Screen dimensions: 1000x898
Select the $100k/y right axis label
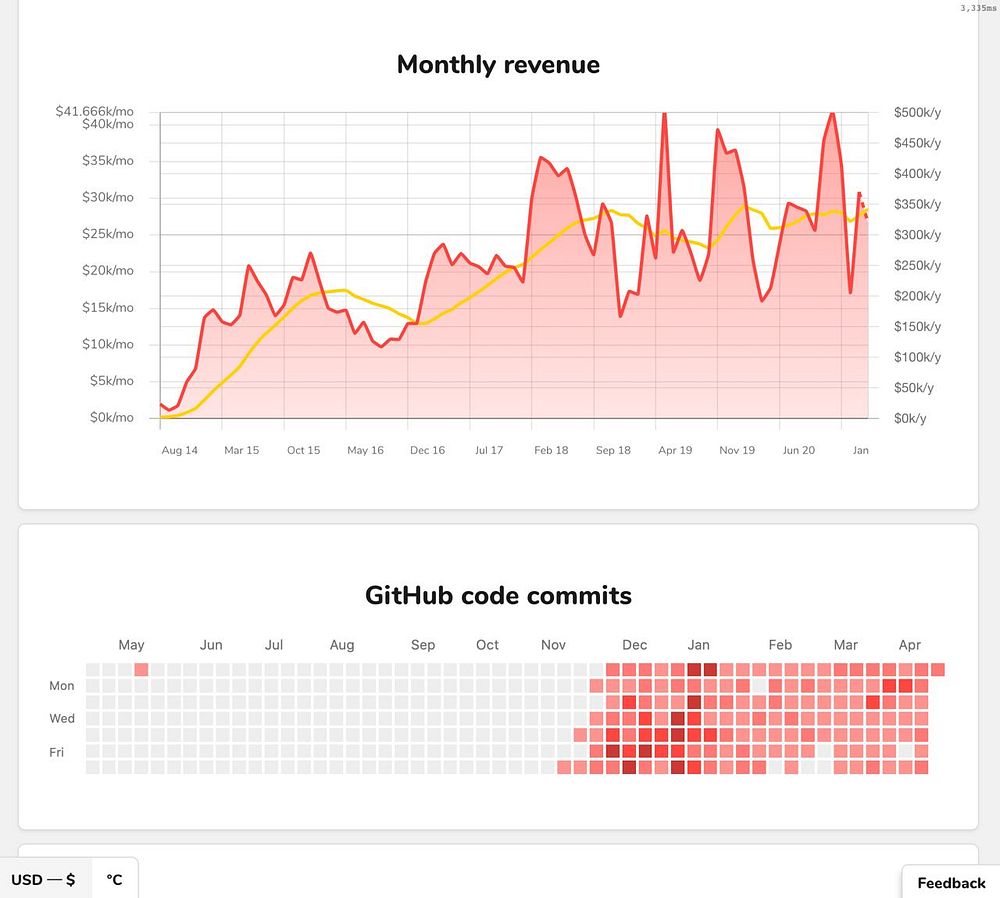[917, 357]
